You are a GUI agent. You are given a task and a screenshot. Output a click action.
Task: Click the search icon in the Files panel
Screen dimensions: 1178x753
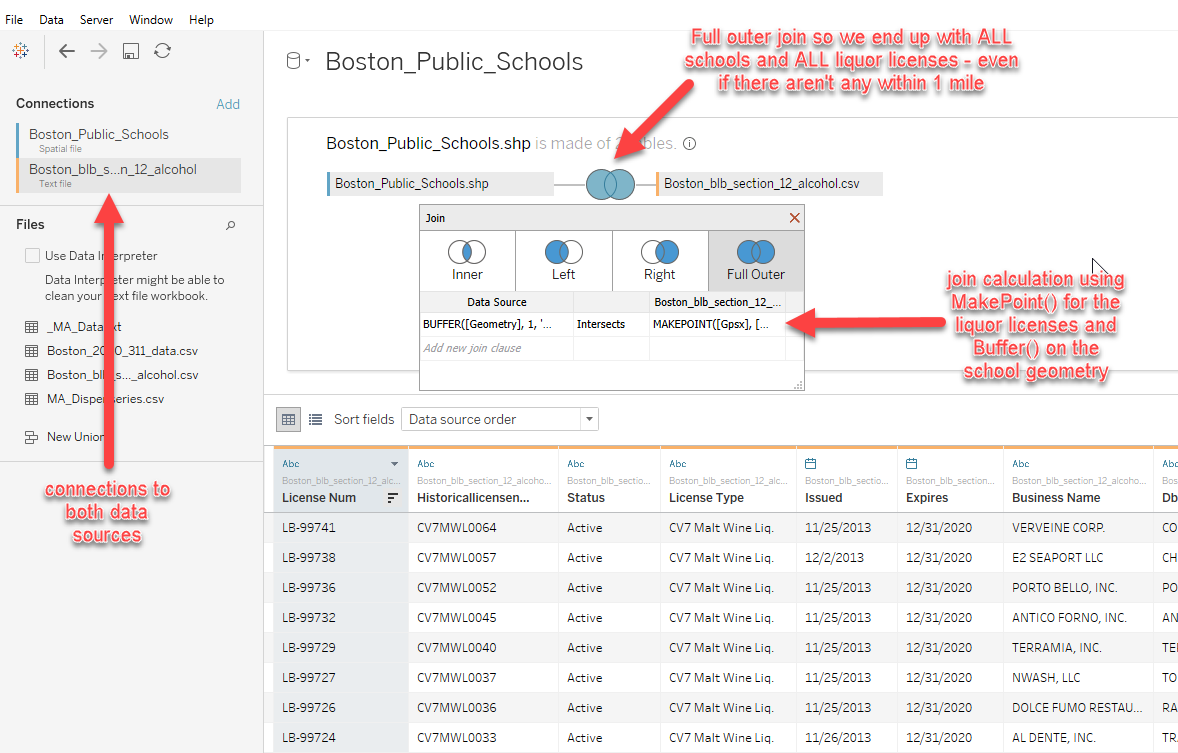(230, 224)
